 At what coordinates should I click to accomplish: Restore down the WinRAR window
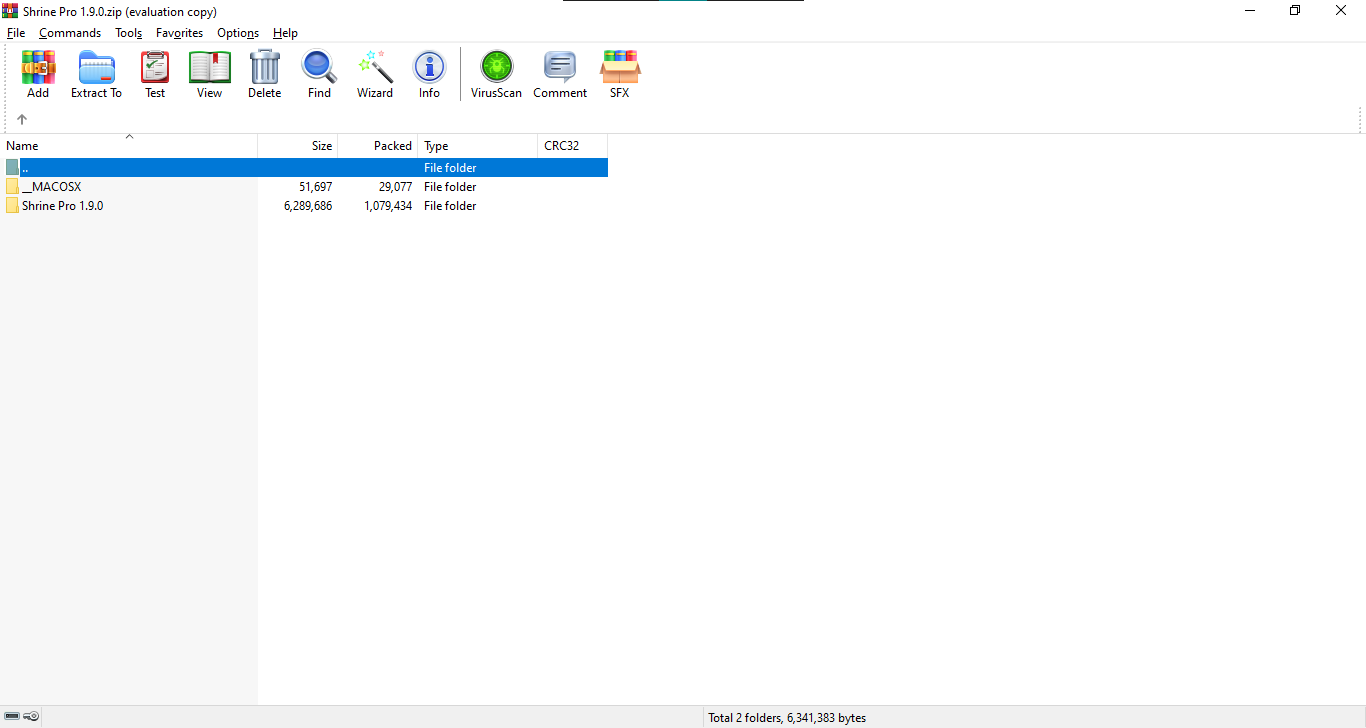1295,11
